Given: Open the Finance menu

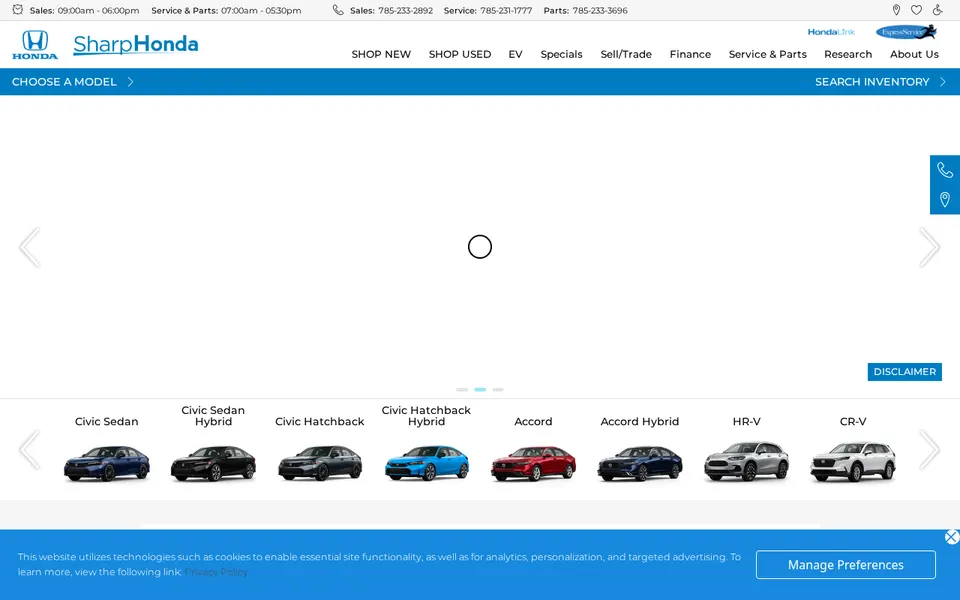Looking at the screenshot, I should [x=690, y=54].
